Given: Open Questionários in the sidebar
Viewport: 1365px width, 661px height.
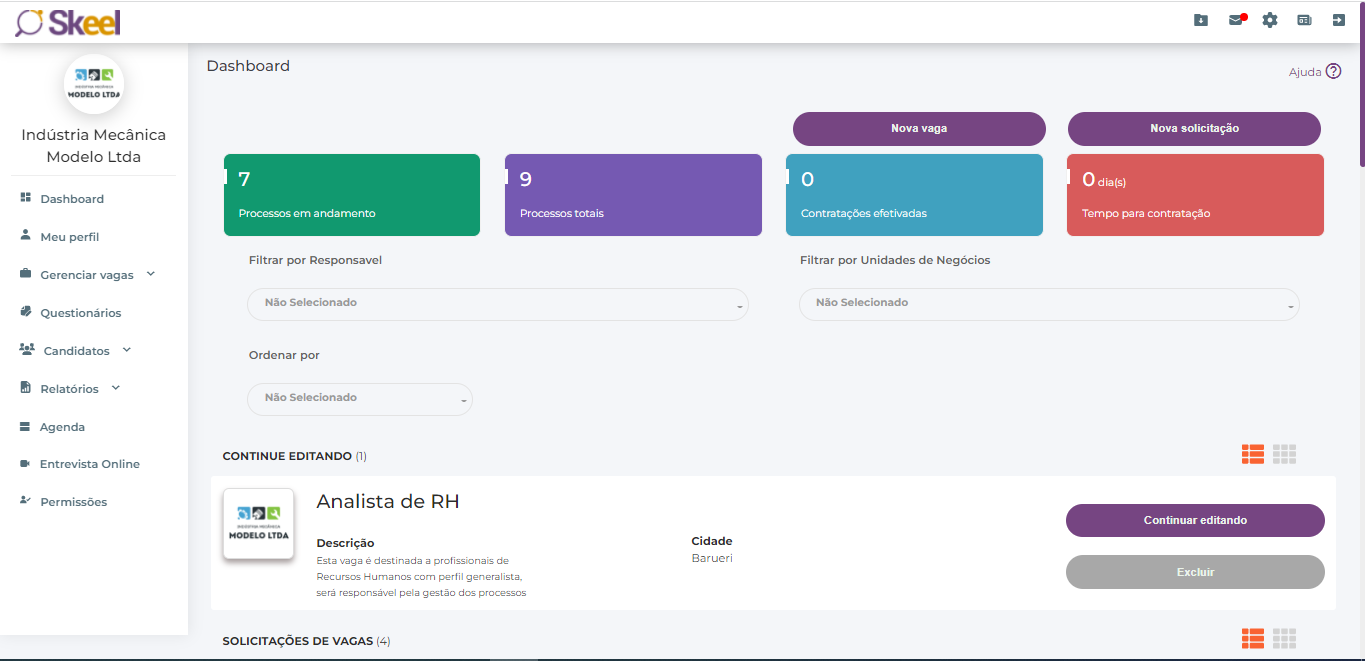Looking at the screenshot, I should [x=80, y=313].
